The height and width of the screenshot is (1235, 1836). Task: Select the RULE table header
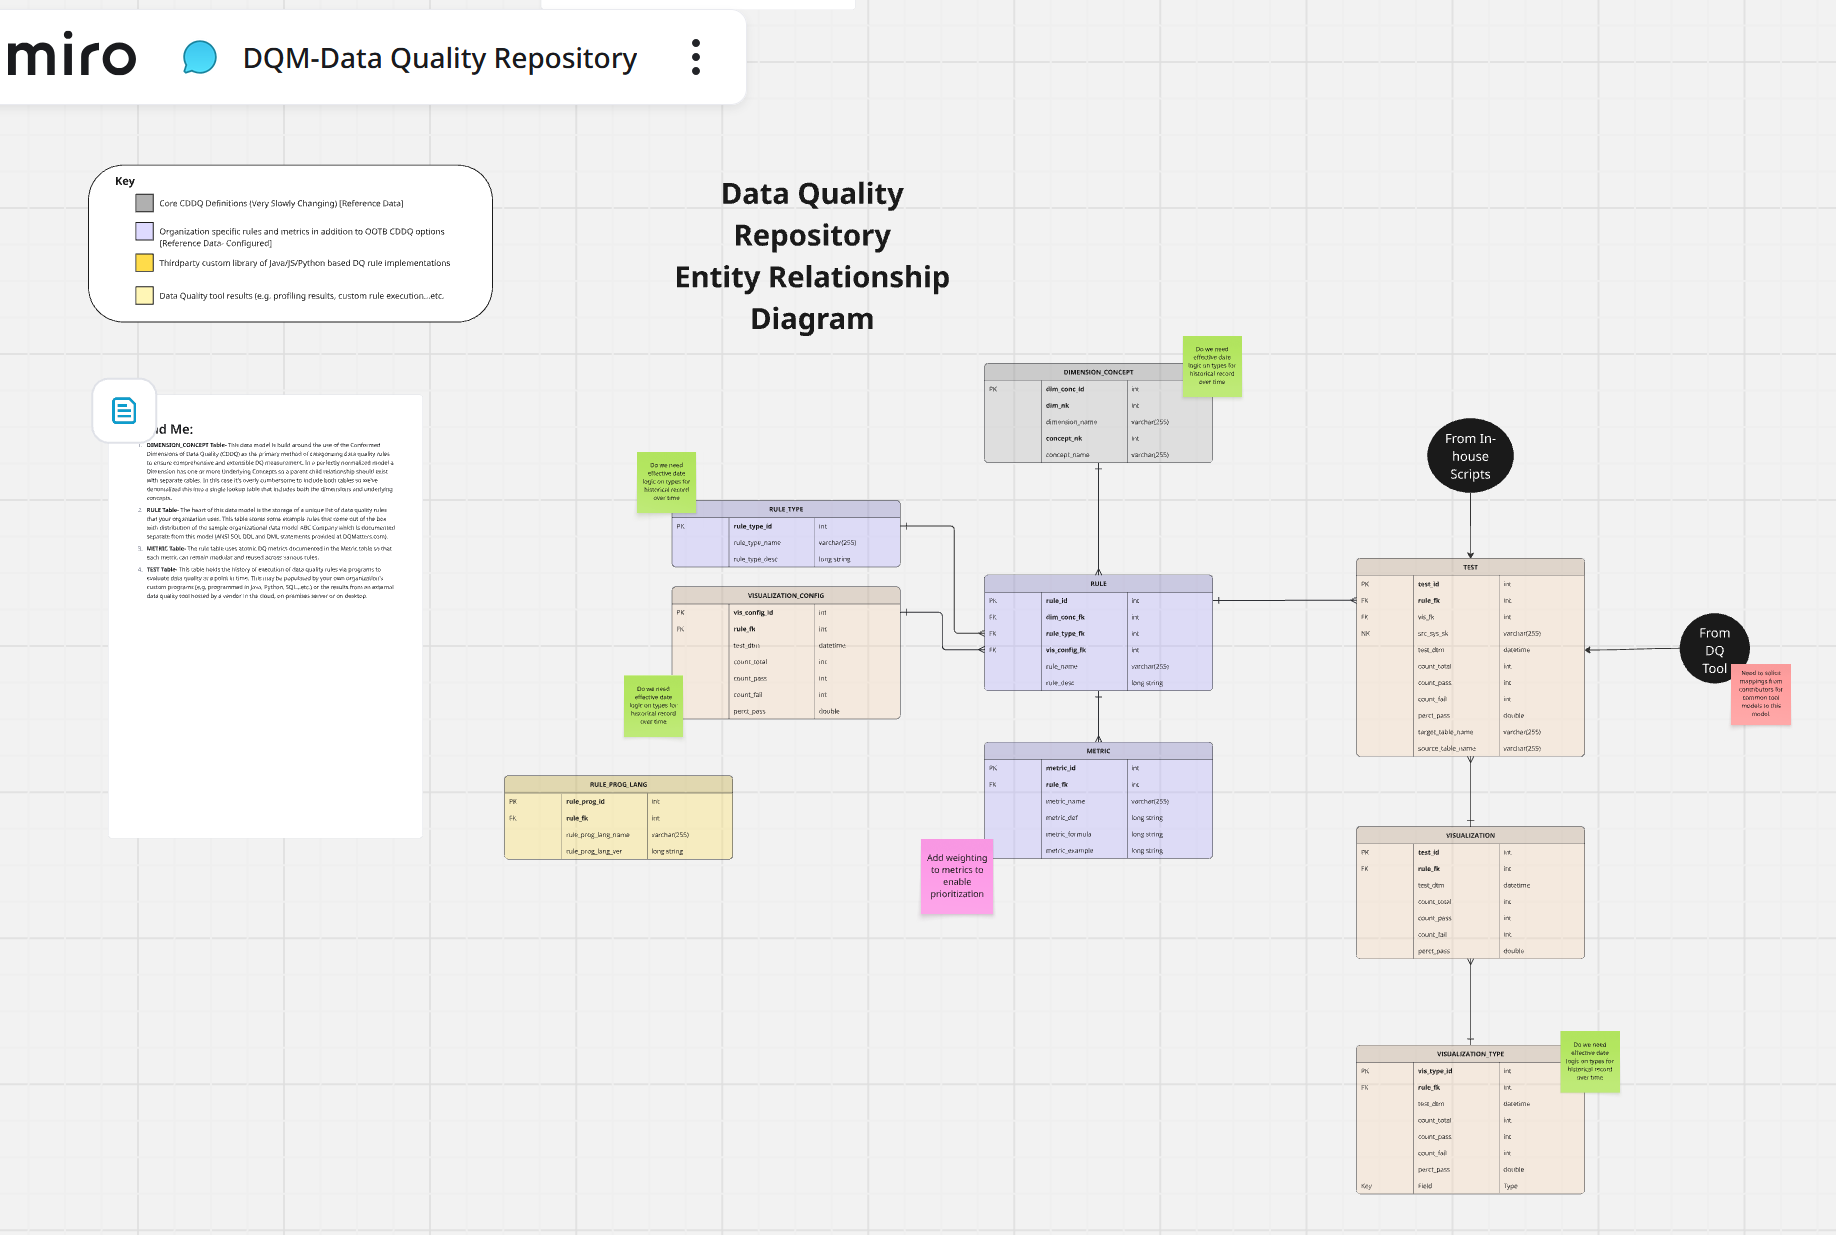tap(1098, 583)
